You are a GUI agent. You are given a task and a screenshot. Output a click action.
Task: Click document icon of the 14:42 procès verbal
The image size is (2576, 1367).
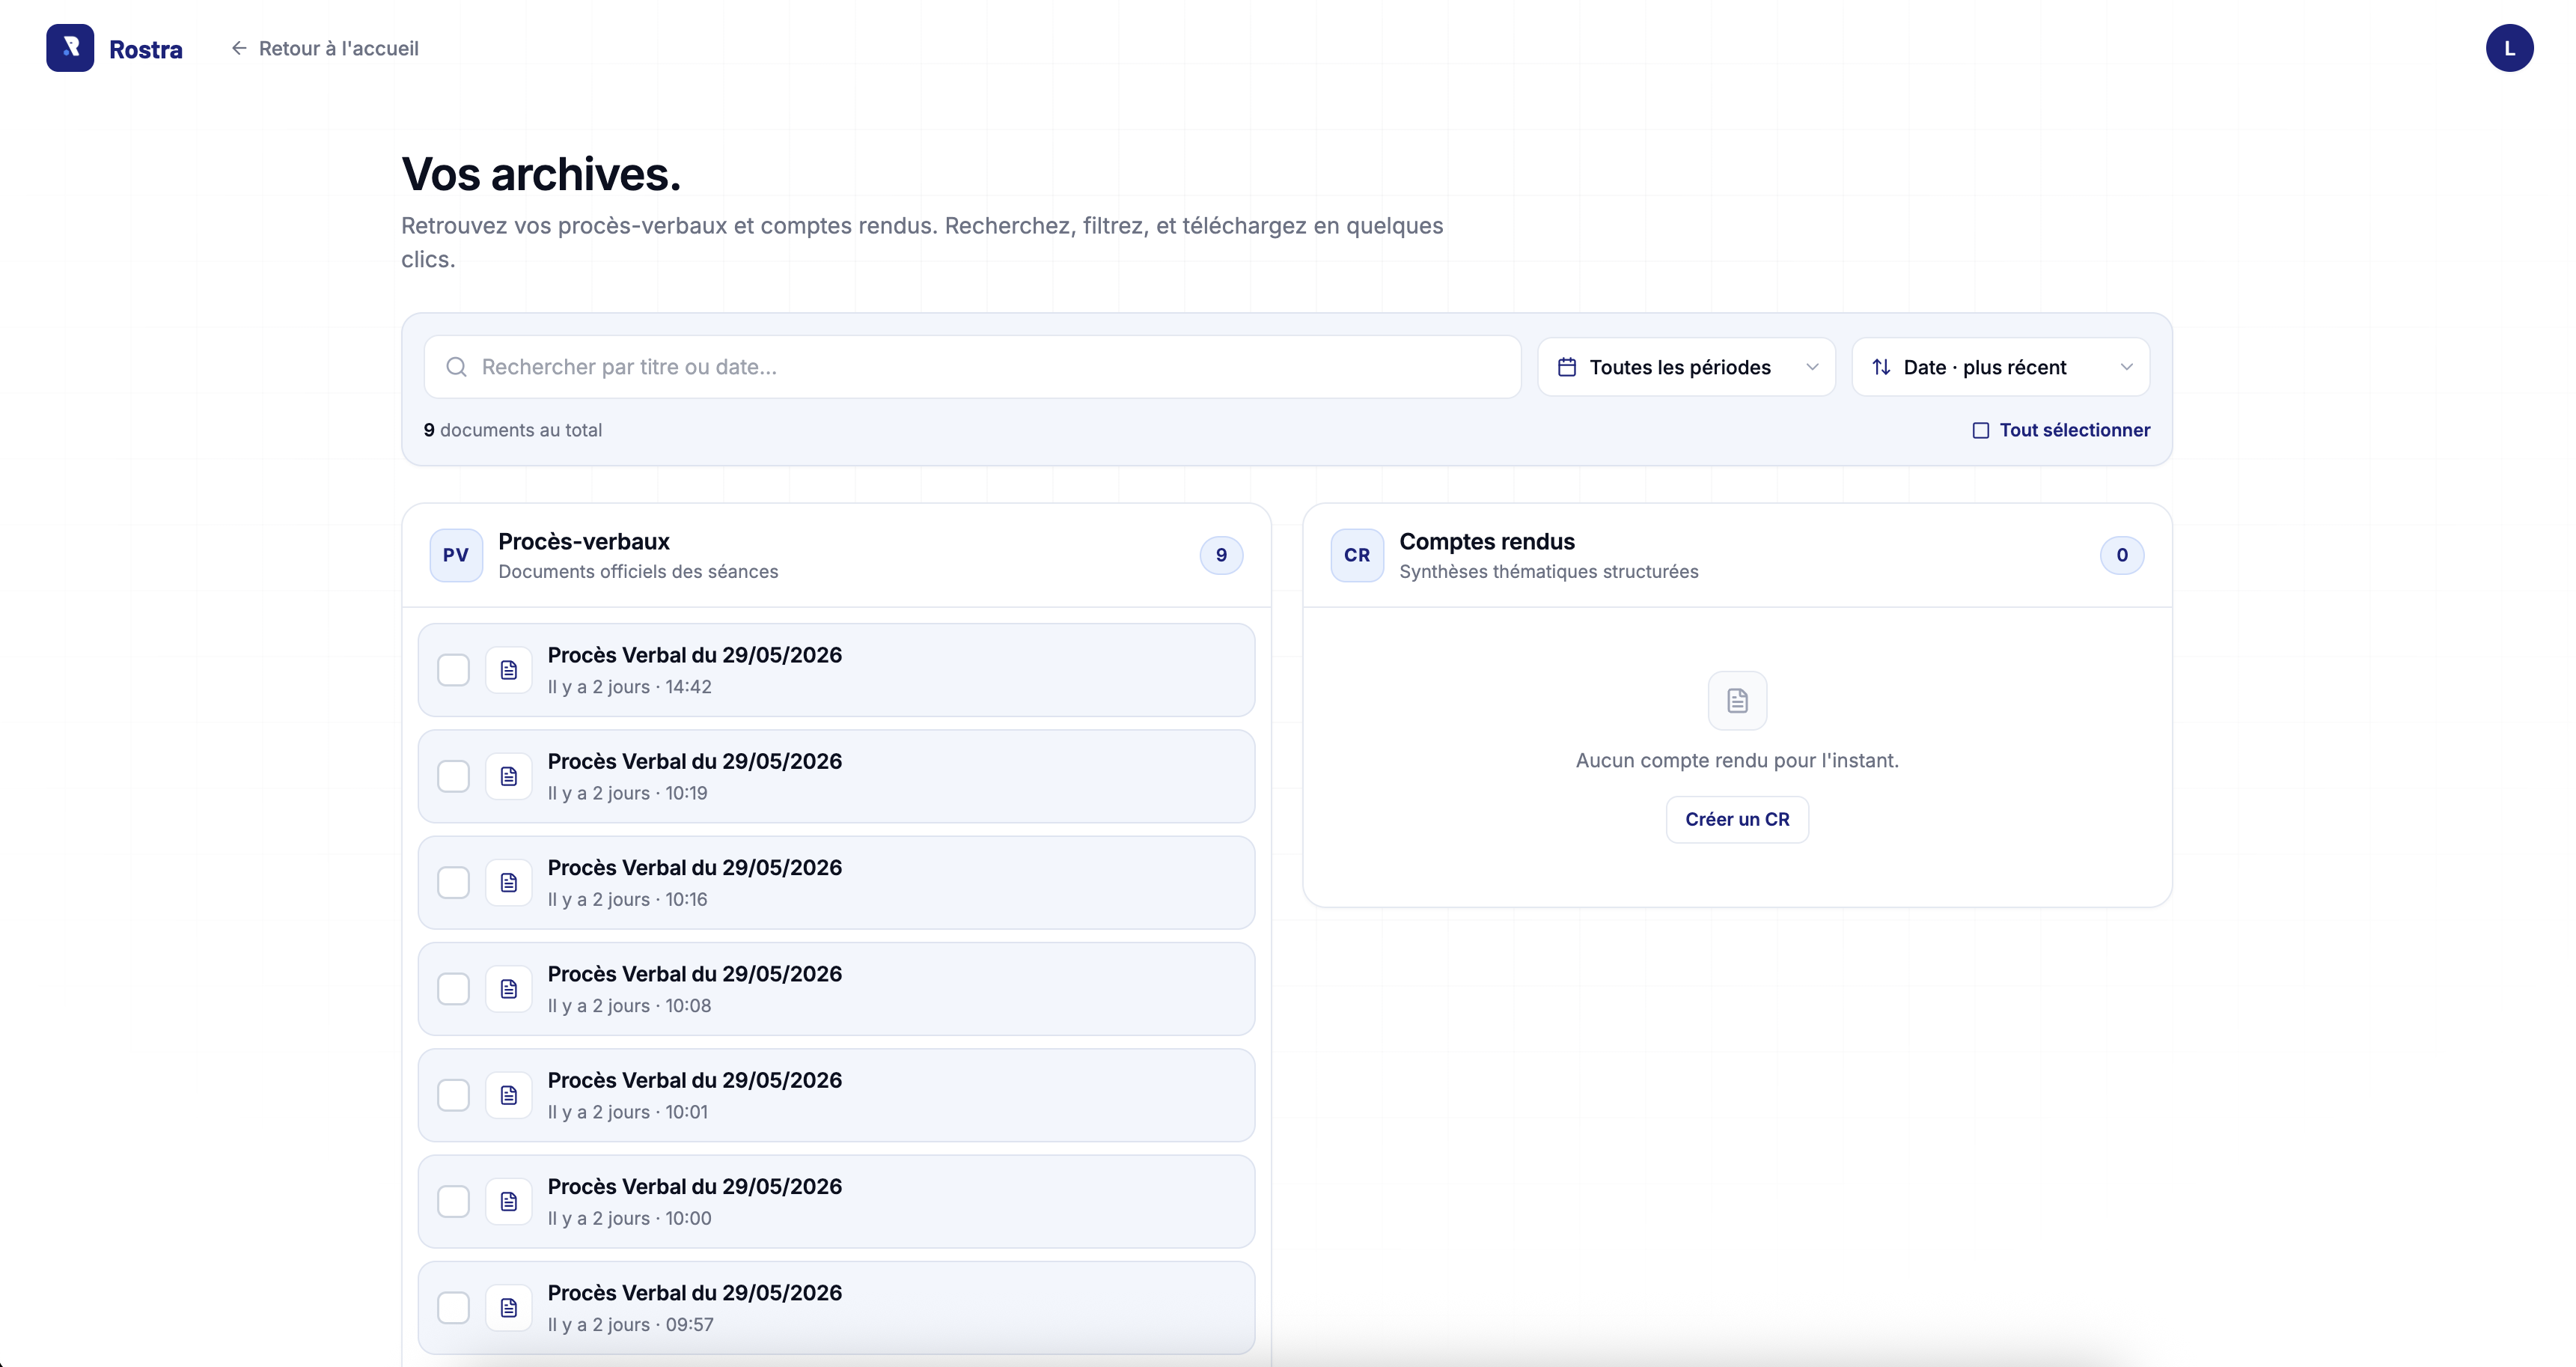point(509,670)
